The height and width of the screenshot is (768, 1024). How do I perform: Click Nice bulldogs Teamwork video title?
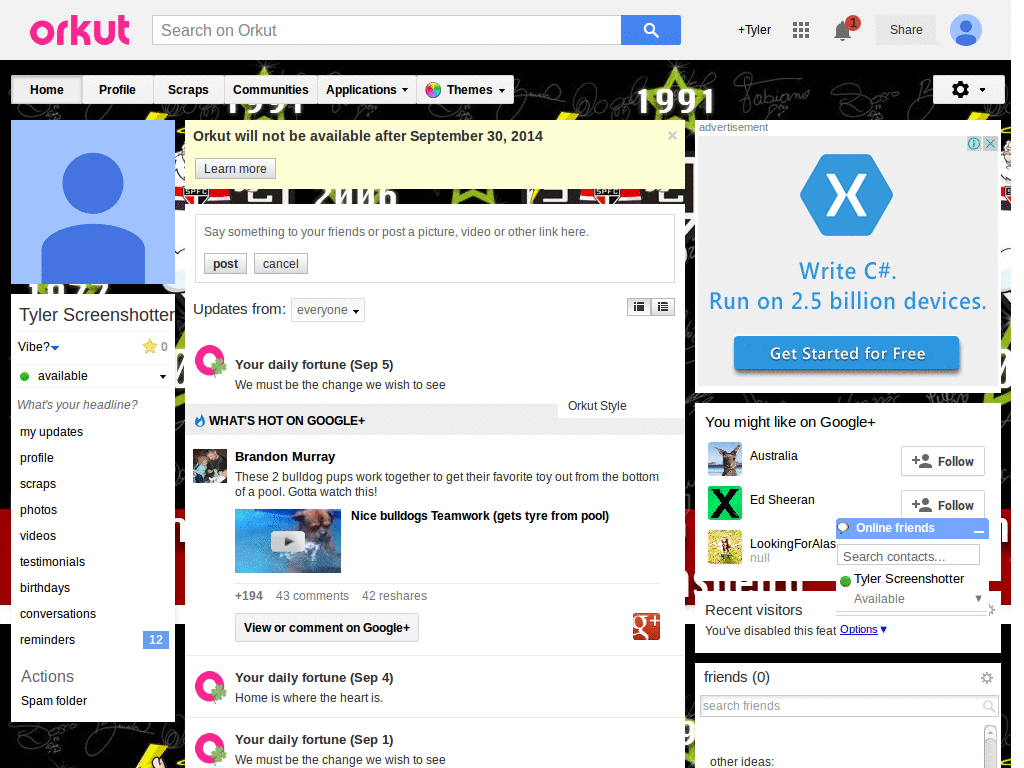click(x=480, y=516)
